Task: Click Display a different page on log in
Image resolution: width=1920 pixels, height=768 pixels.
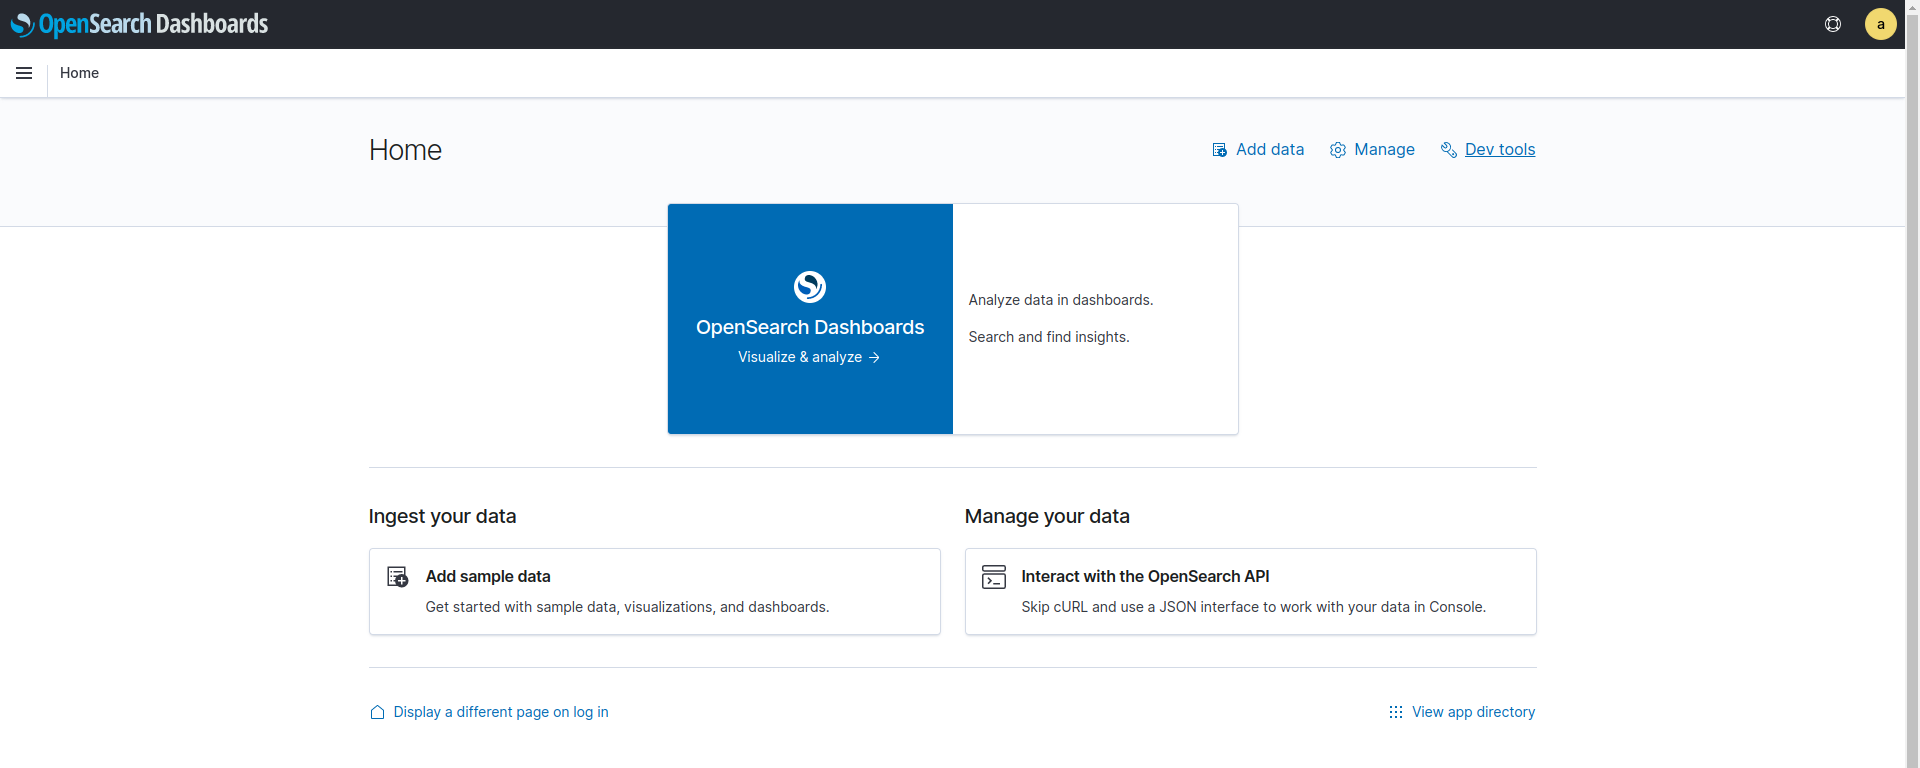Action: [x=500, y=712]
